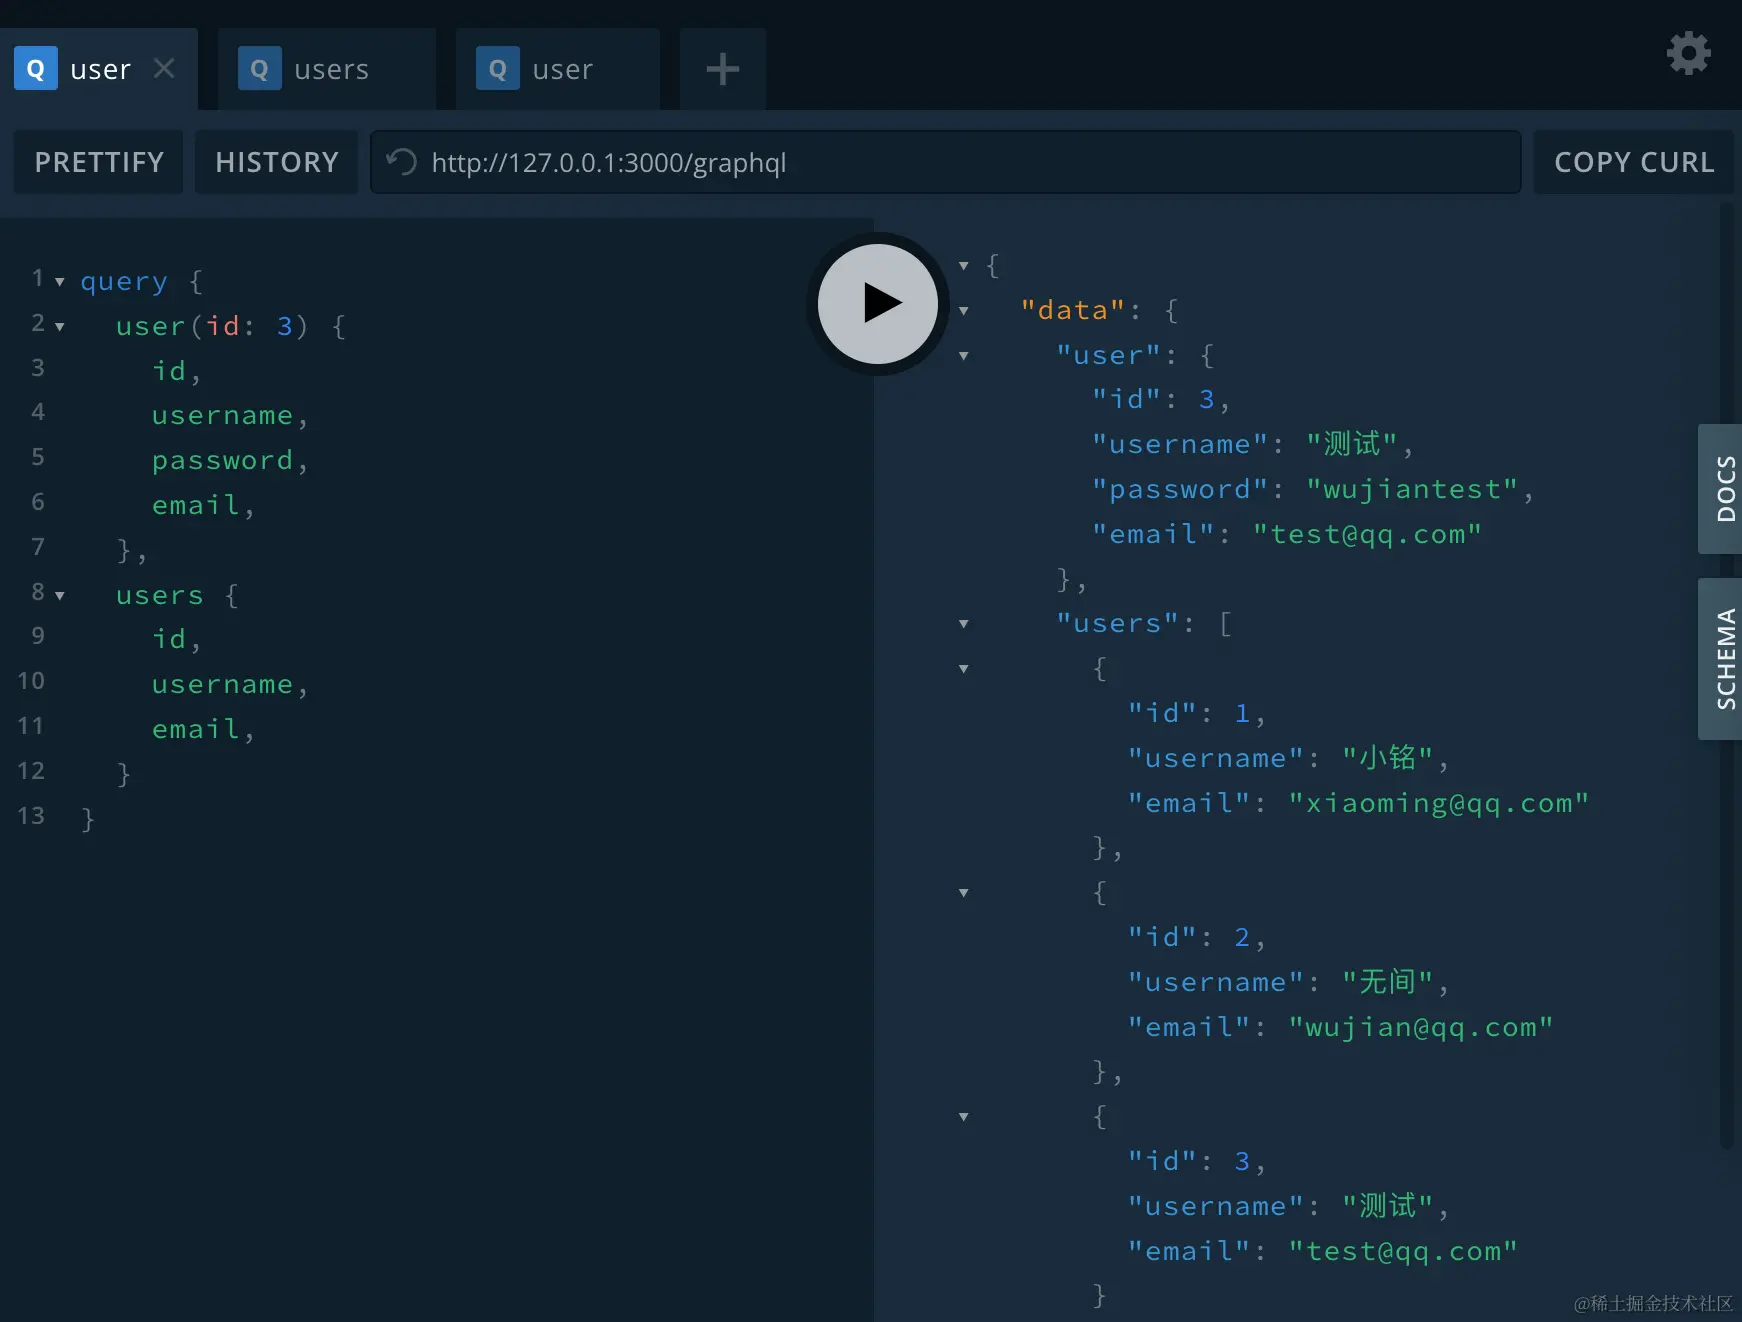This screenshot has width=1742, height=1322.
Task: Click the "data" key in the response
Action: pyautogui.click(x=1073, y=310)
